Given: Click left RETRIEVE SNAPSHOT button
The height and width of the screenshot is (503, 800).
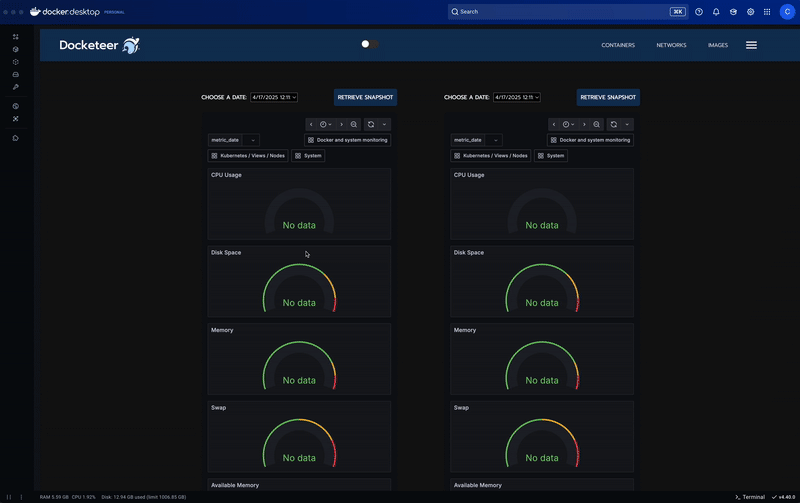Looking at the screenshot, I should [365, 97].
